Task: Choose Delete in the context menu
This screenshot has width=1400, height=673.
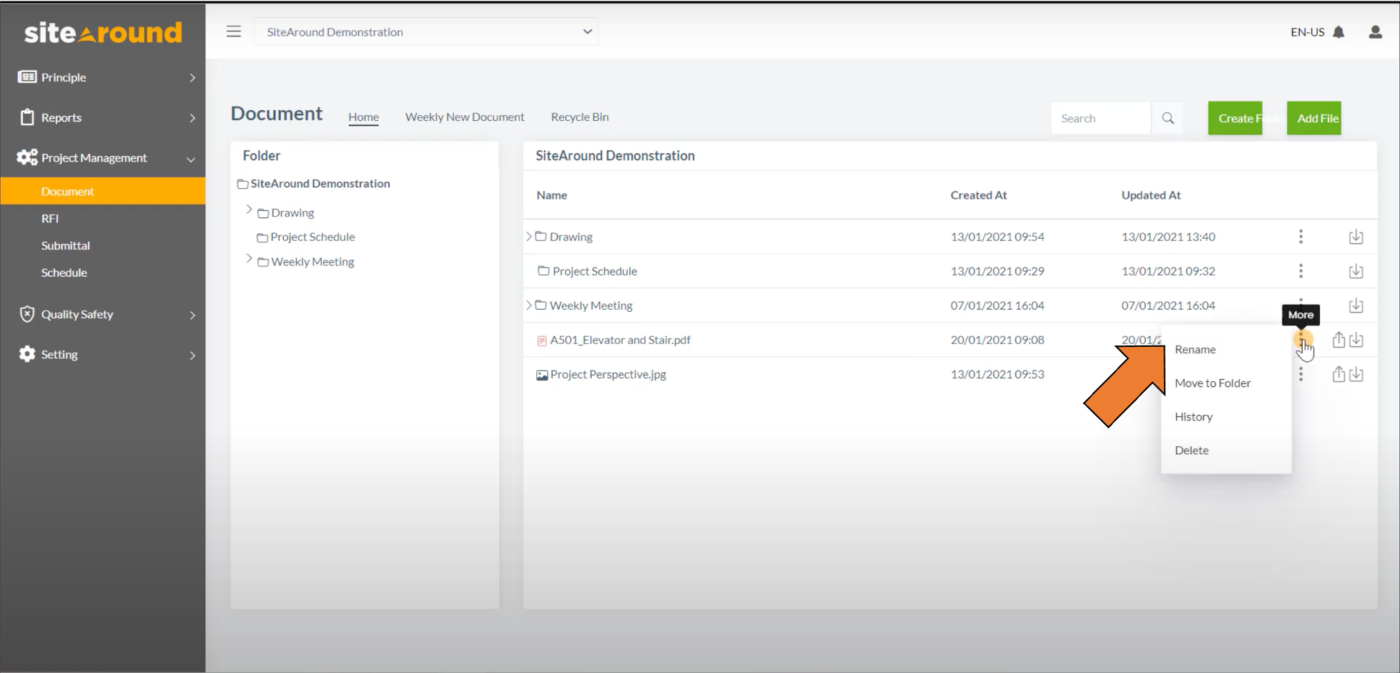Action: tap(1191, 450)
